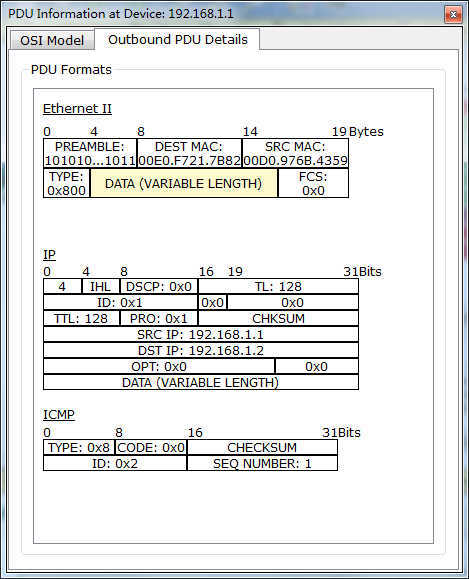Click the fragment offset 0x0 field
Image resolution: width=469 pixels, height=579 pixels.
pyautogui.click(x=292, y=302)
